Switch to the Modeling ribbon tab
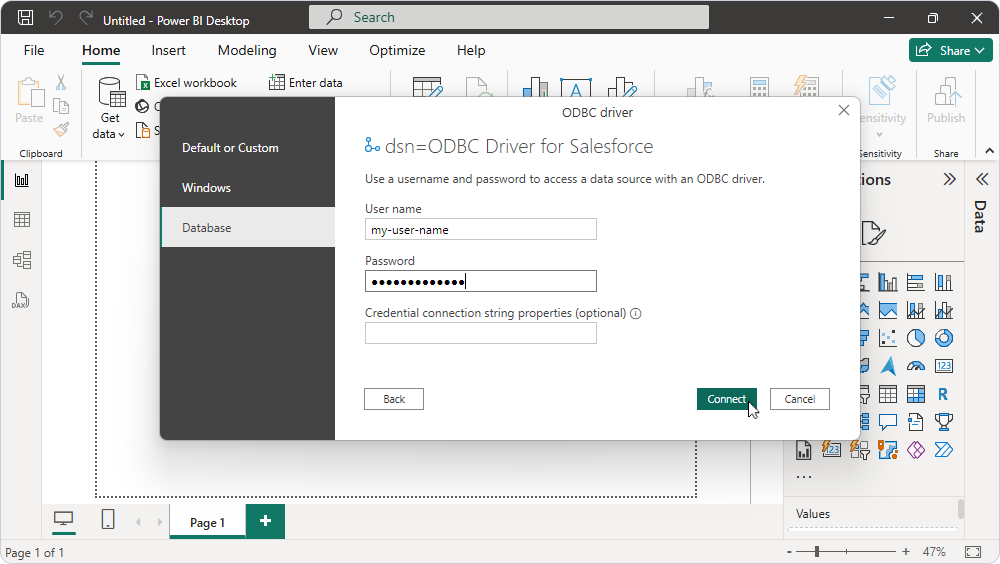1000x564 pixels. coord(247,50)
